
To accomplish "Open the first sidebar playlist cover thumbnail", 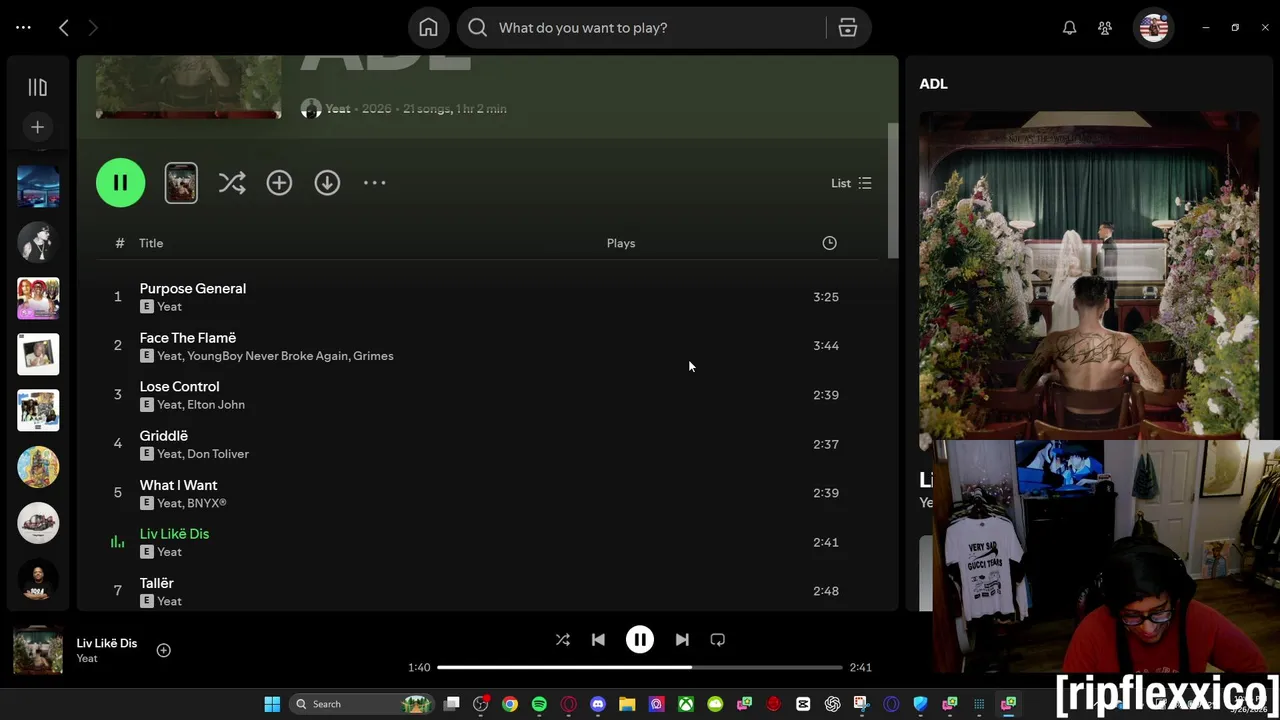I will pos(38,186).
